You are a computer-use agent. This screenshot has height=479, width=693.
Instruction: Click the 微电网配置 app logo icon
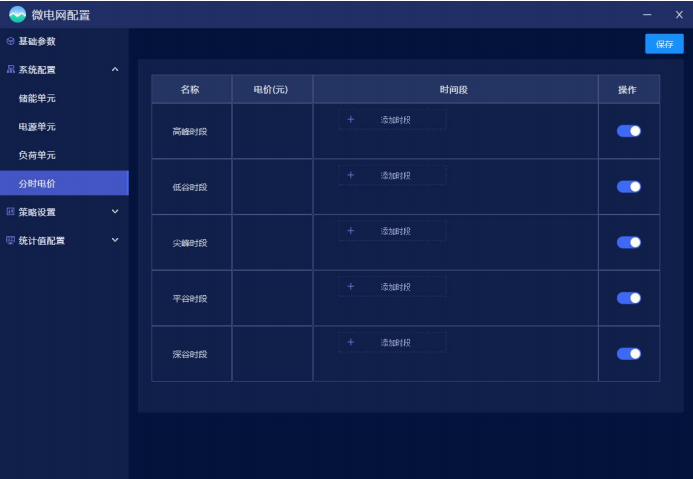pyautogui.click(x=17, y=14)
